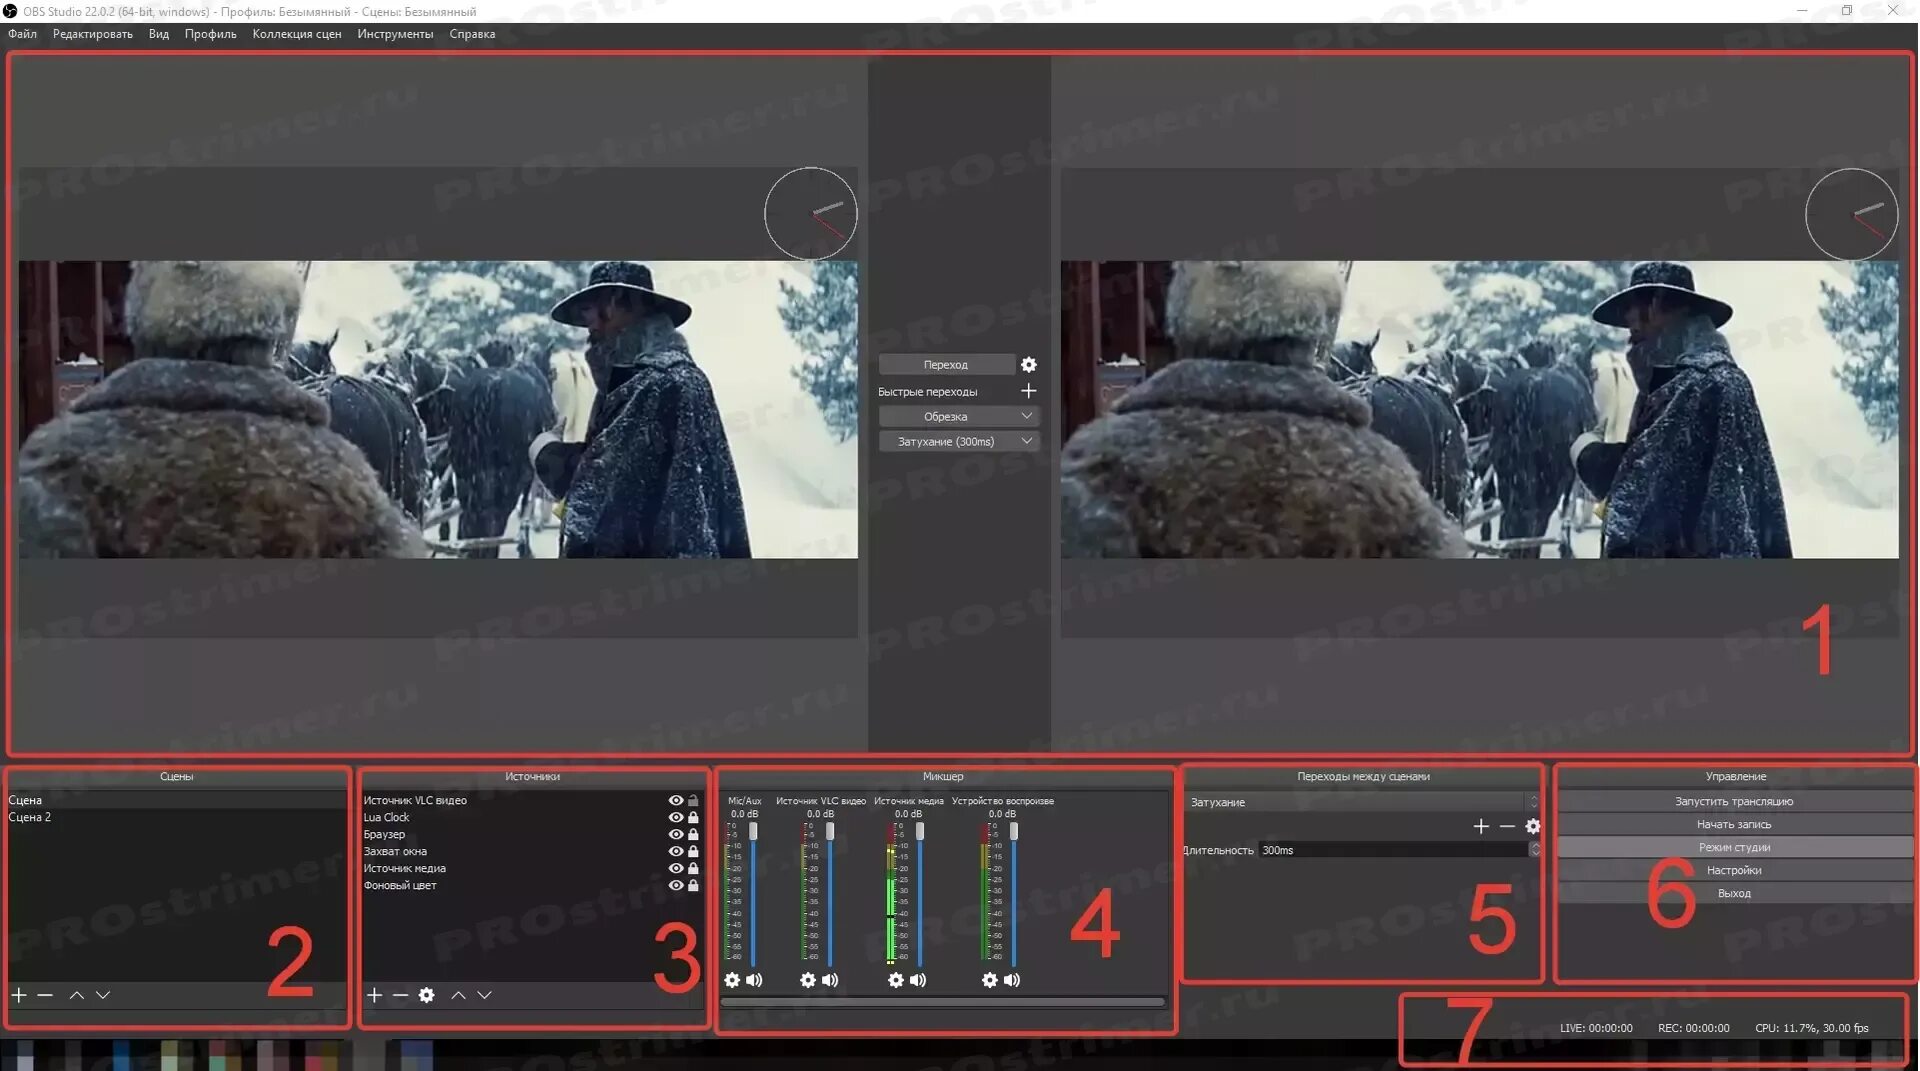Open Источник медиа mixer settings gear
1920x1071 pixels.
click(896, 980)
